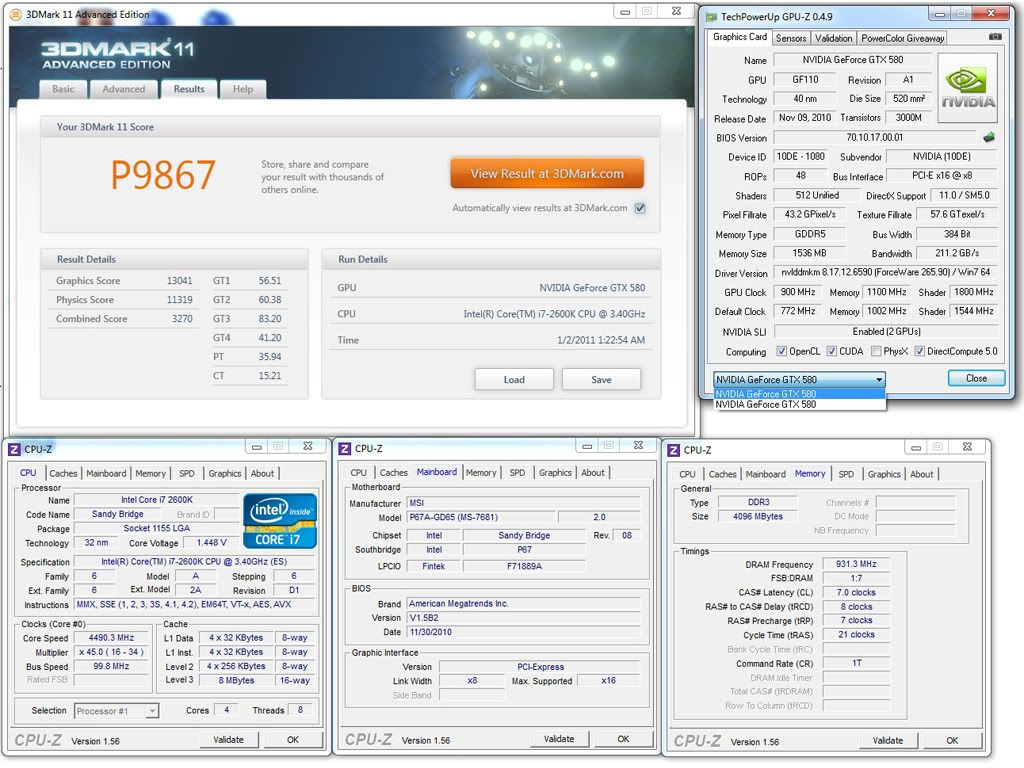Click the BIOS save chip icon in GPU-Z

pos(989,137)
